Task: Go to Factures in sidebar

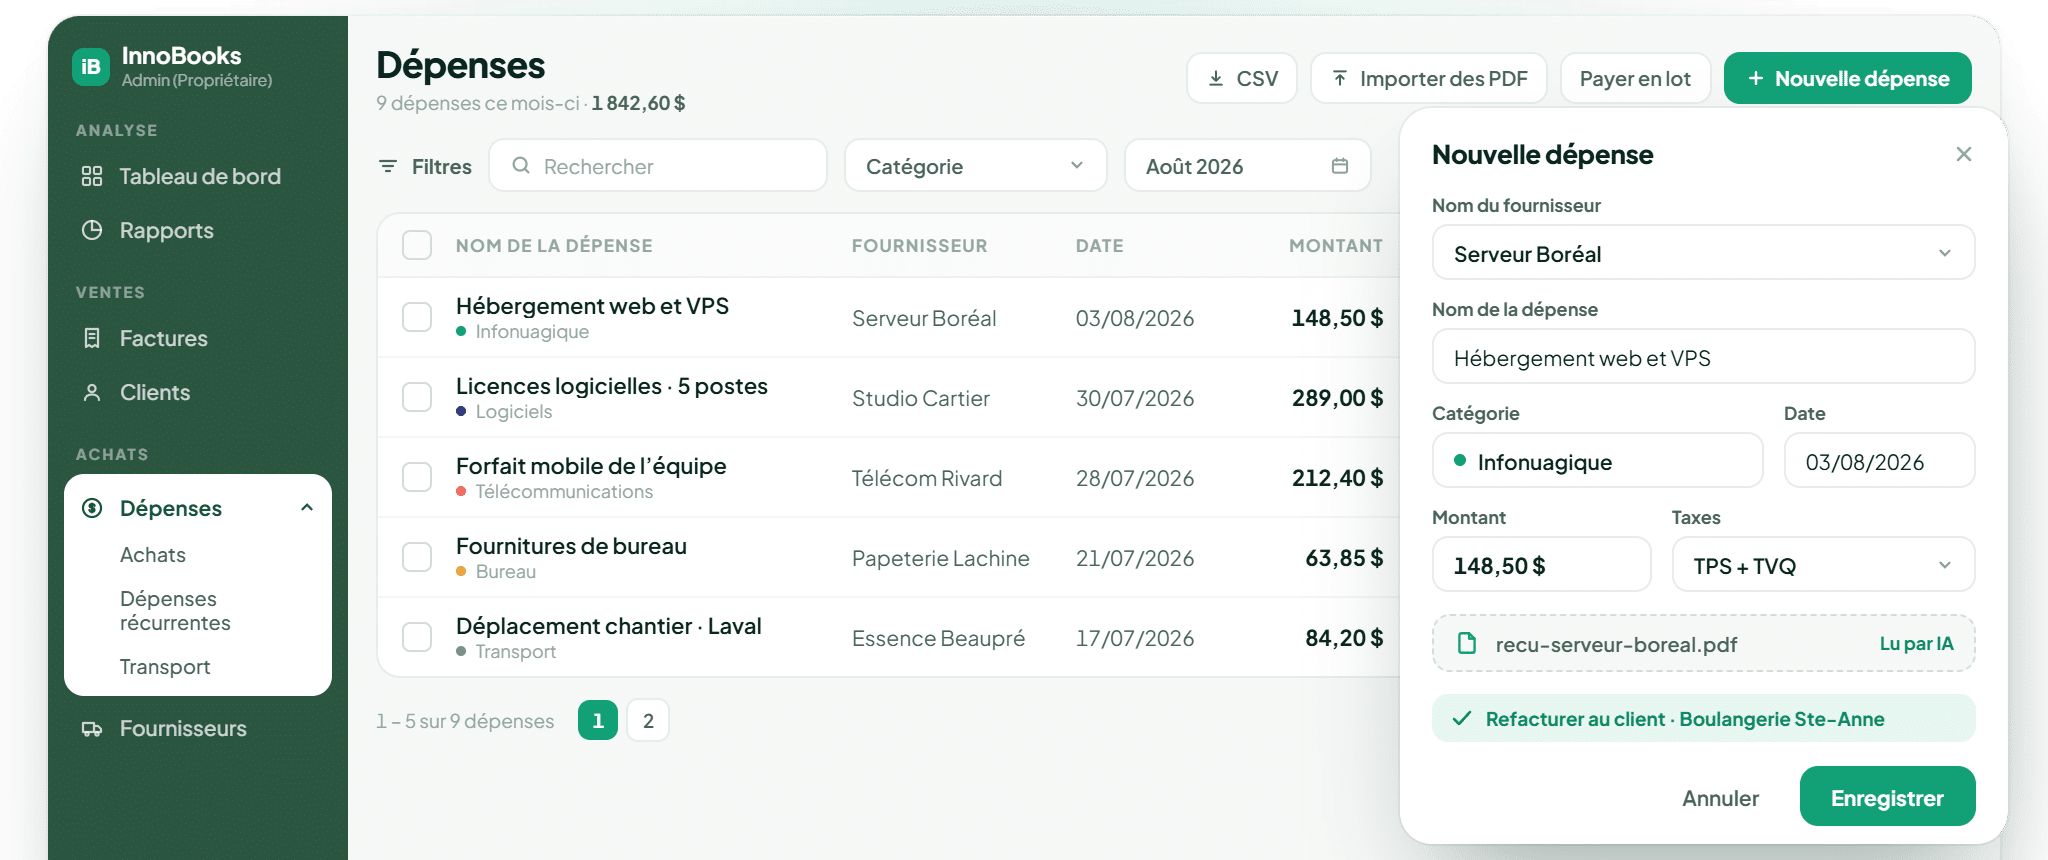Action: (x=198, y=338)
